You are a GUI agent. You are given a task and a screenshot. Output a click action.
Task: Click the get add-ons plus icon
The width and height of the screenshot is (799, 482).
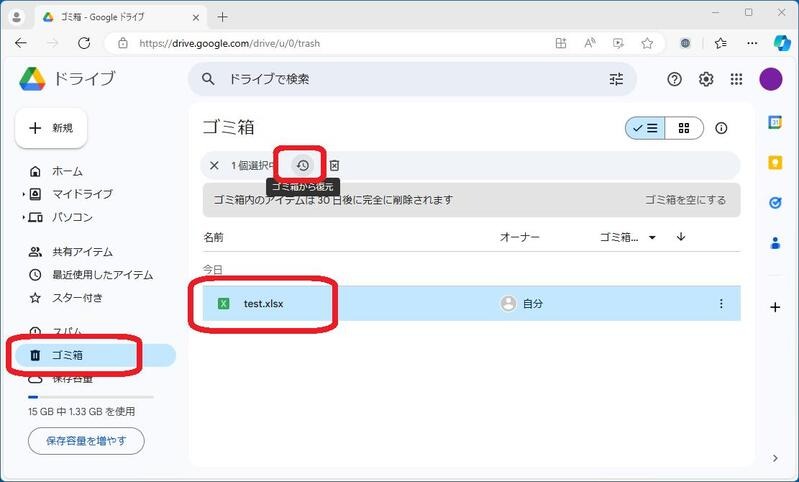coord(775,307)
